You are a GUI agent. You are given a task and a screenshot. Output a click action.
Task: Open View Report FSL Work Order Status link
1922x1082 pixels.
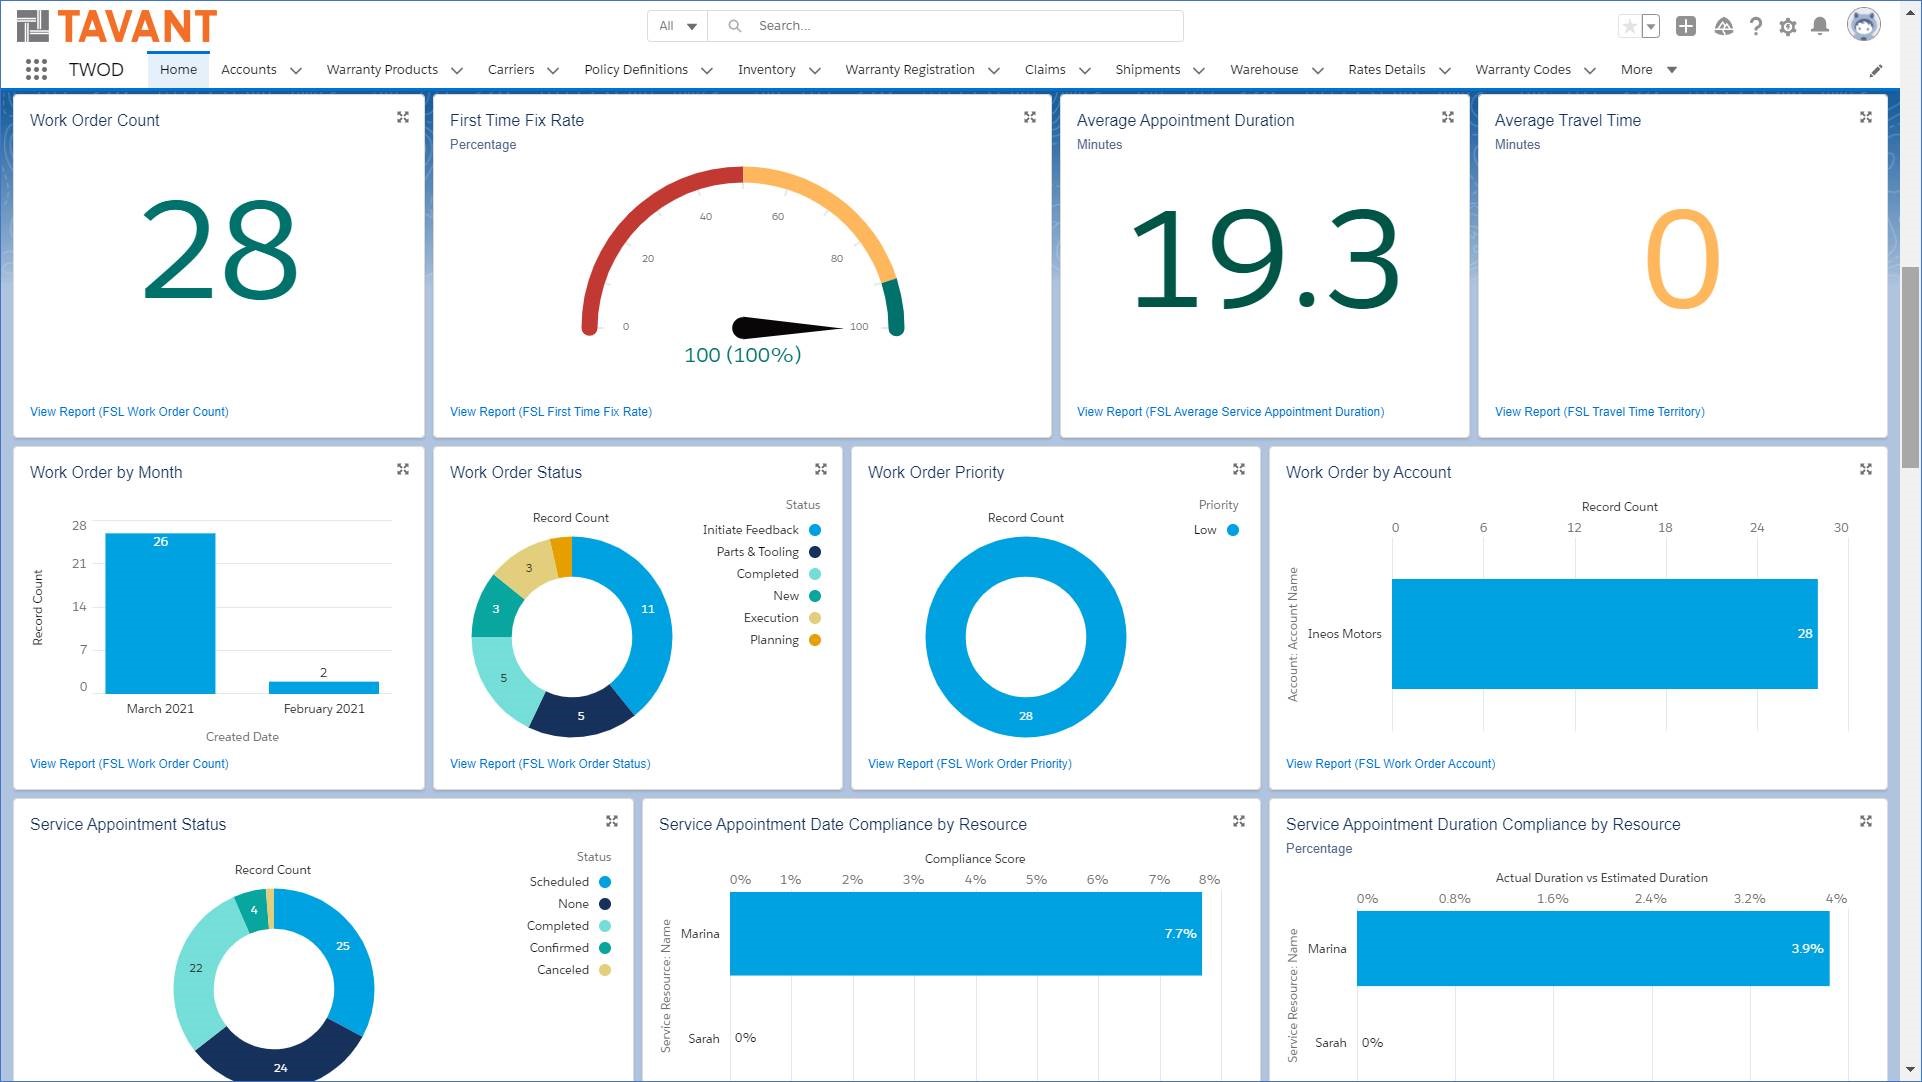[x=550, y=764]
